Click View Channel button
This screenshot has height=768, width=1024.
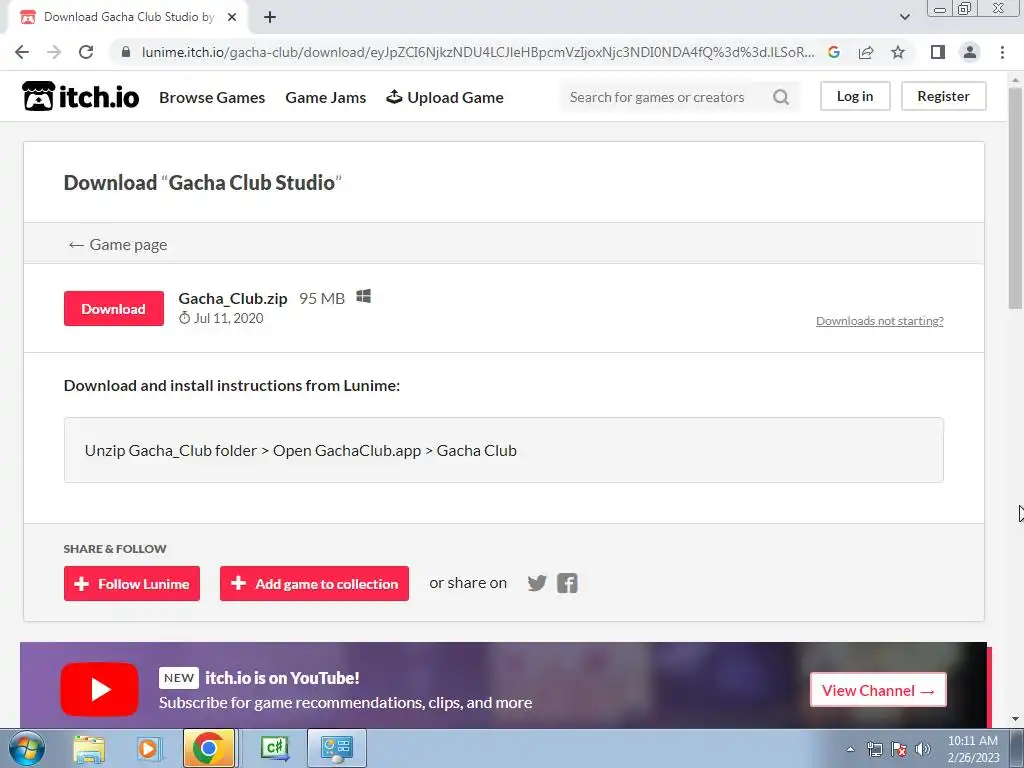point(878,690)
